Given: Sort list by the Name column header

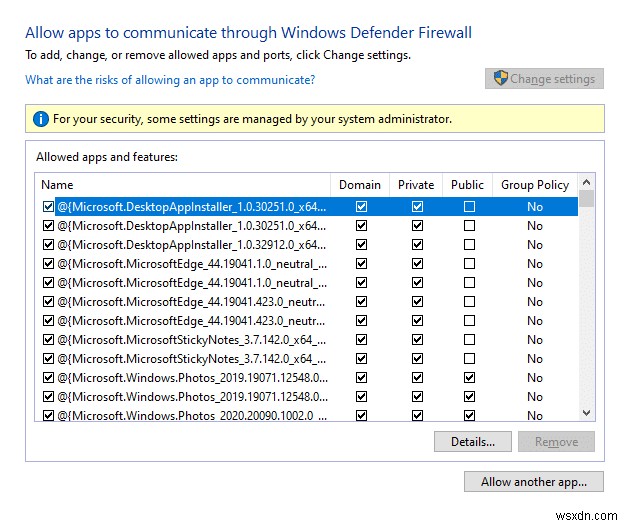Looking at the screenshot, I should [180, 185].
